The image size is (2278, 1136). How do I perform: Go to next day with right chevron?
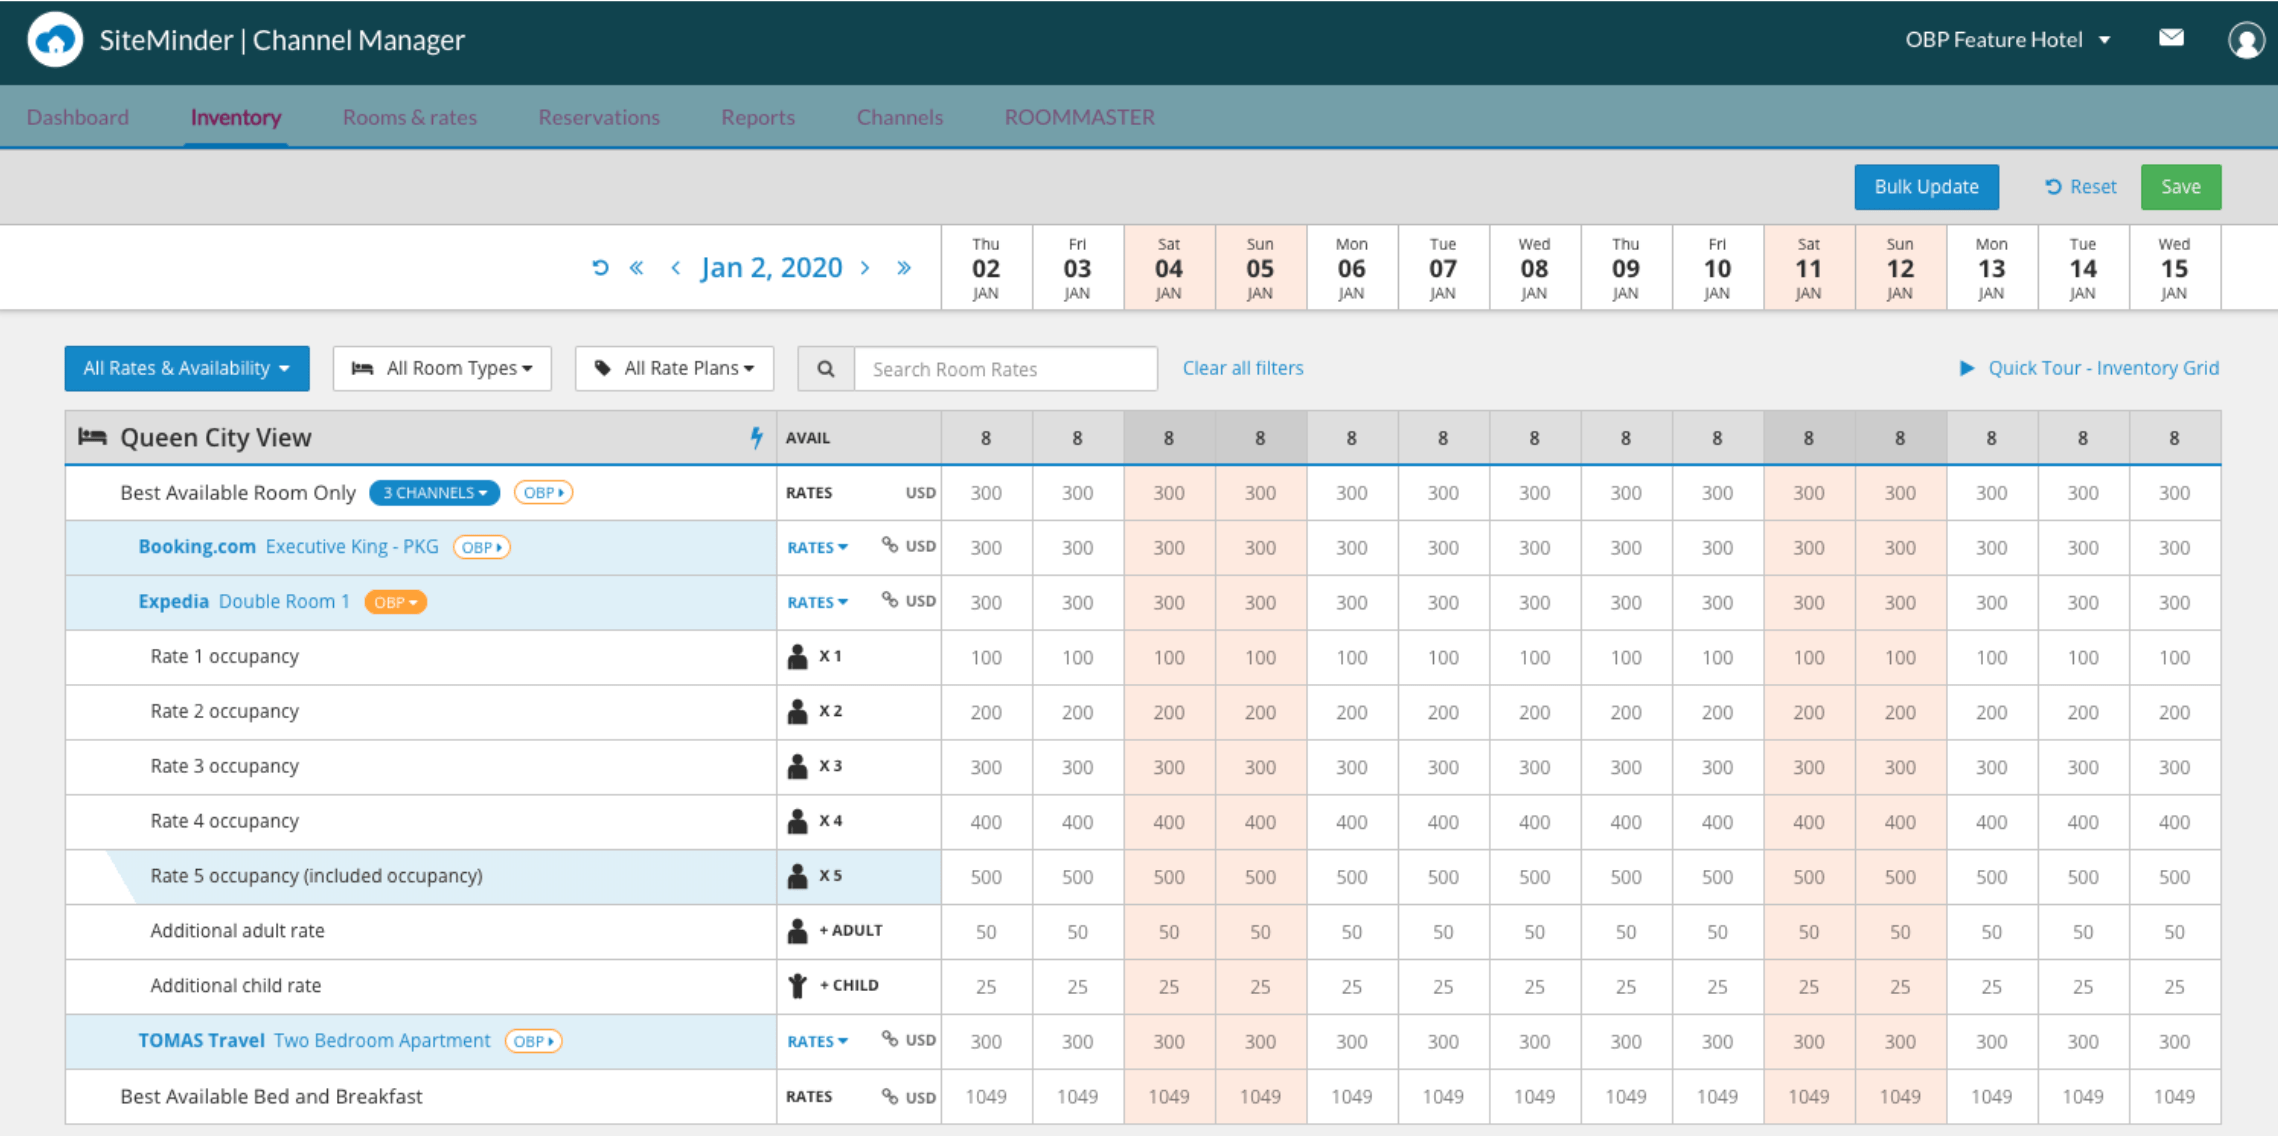(x=865, y=268)
